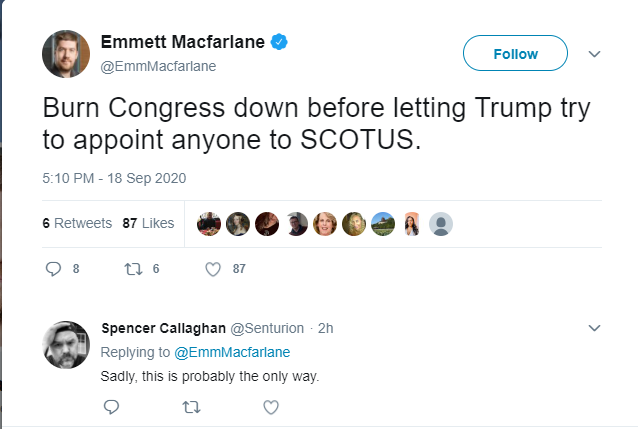View the 6 Retweets list

tap(77, 223)
